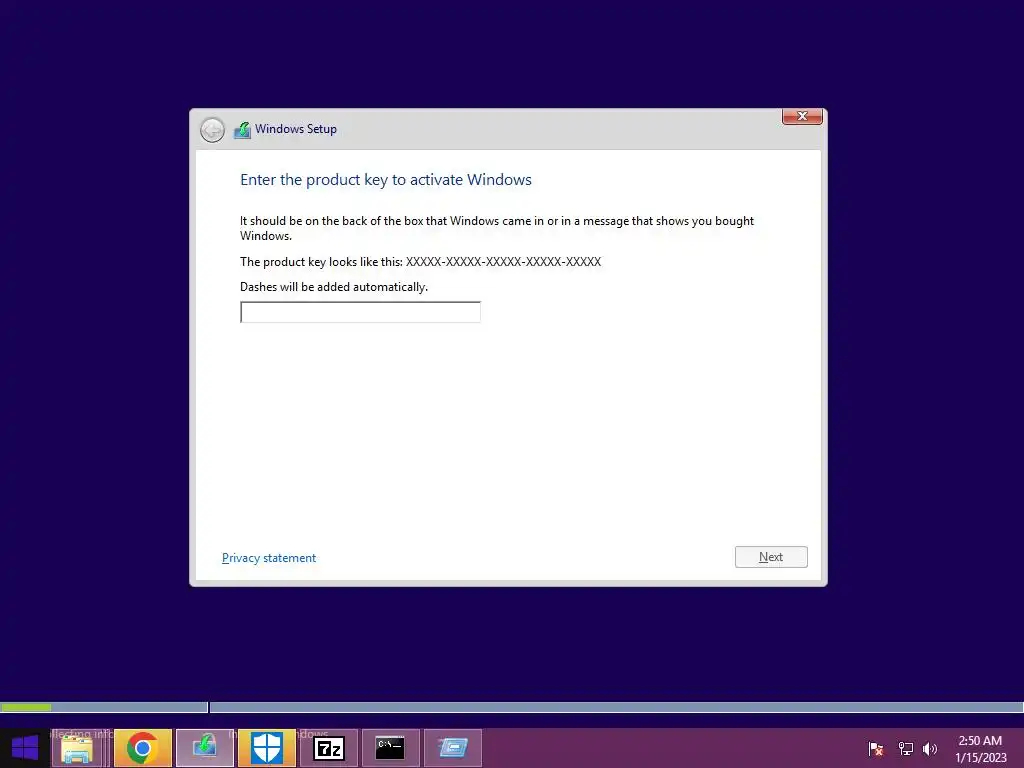The width and height of the screenshot is (1024, 768).
Task: Click the Run dialog taskbar icon
Action: coord(453,748)
